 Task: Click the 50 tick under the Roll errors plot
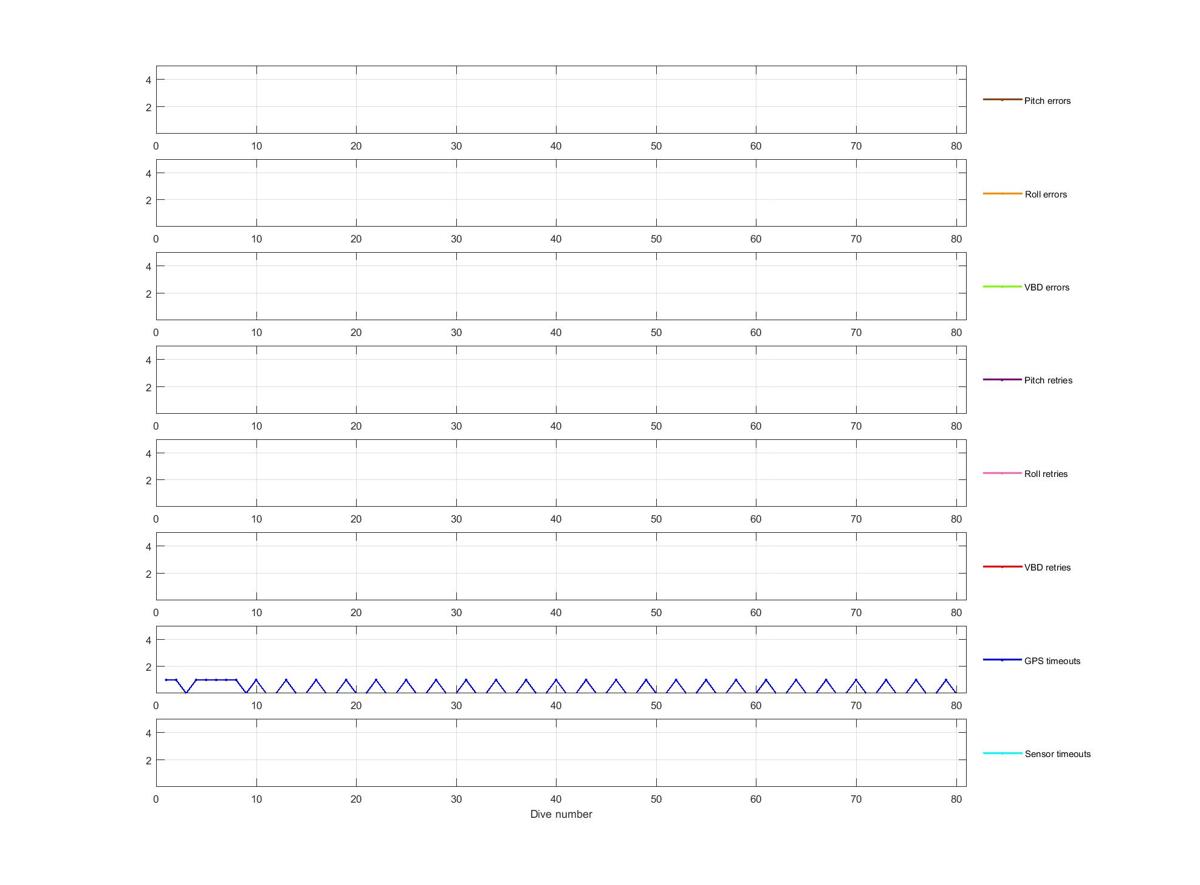656,239
